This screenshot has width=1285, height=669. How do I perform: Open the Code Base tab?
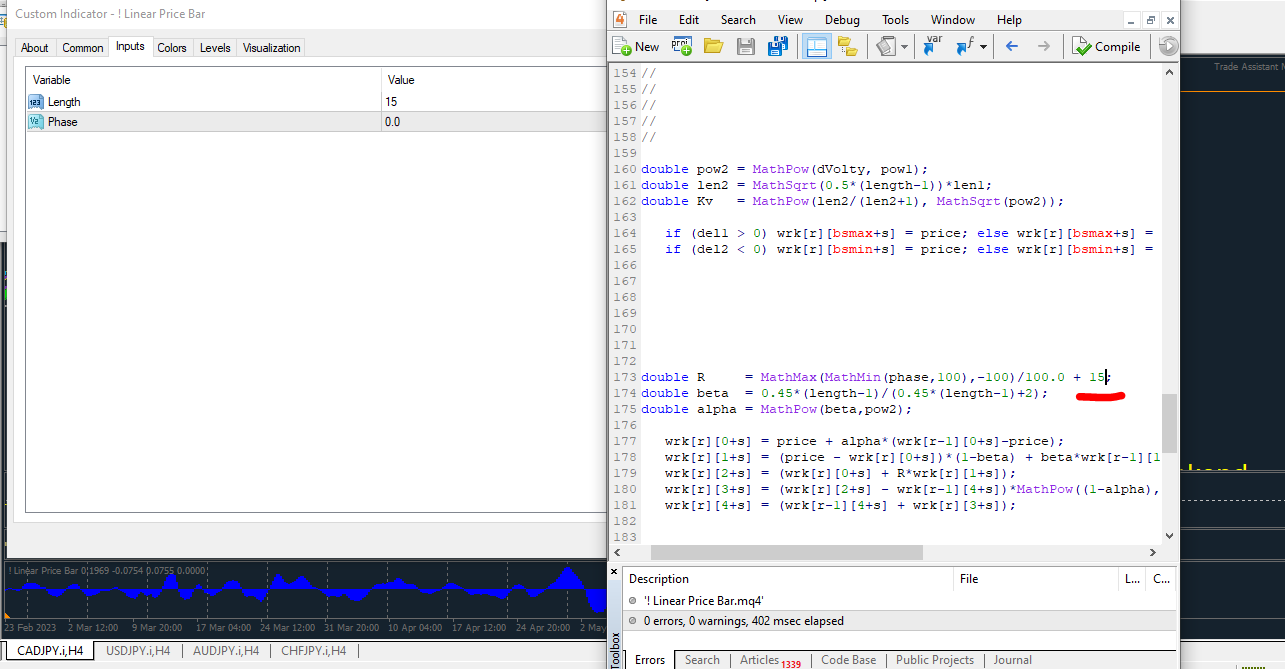848,660
